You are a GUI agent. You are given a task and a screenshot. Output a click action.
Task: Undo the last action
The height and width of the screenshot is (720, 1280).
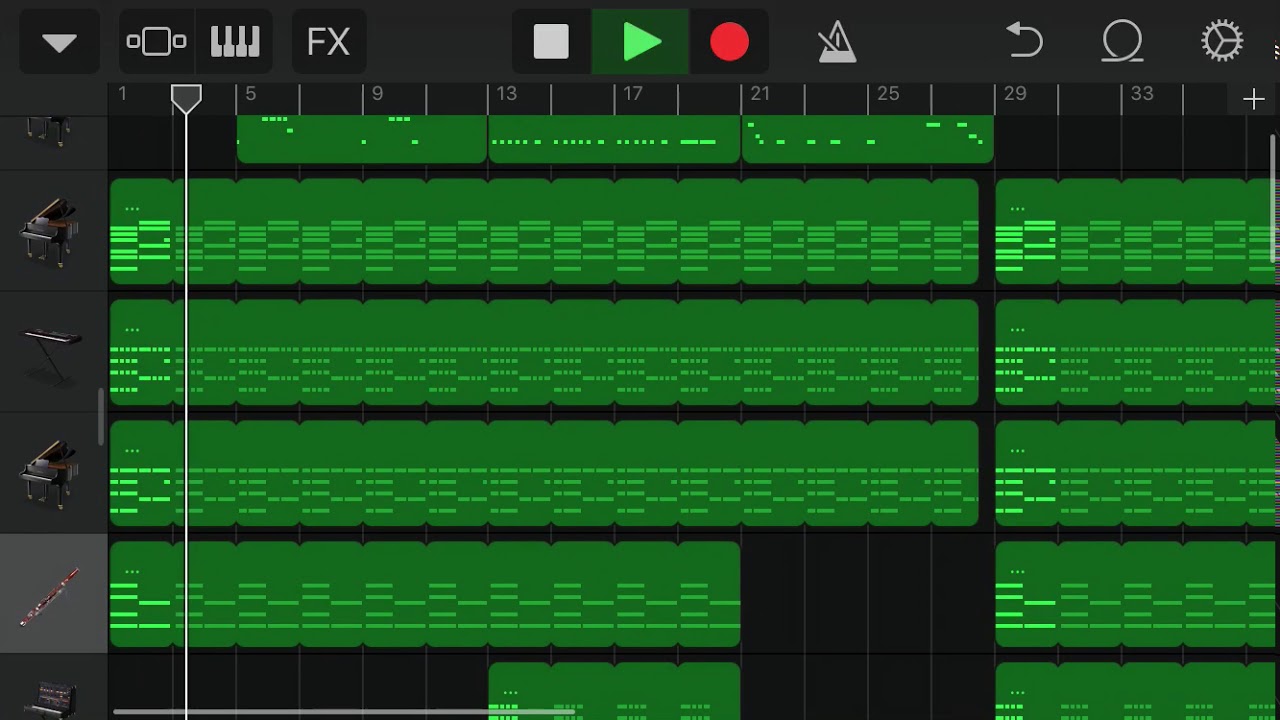click(1024, 42)
